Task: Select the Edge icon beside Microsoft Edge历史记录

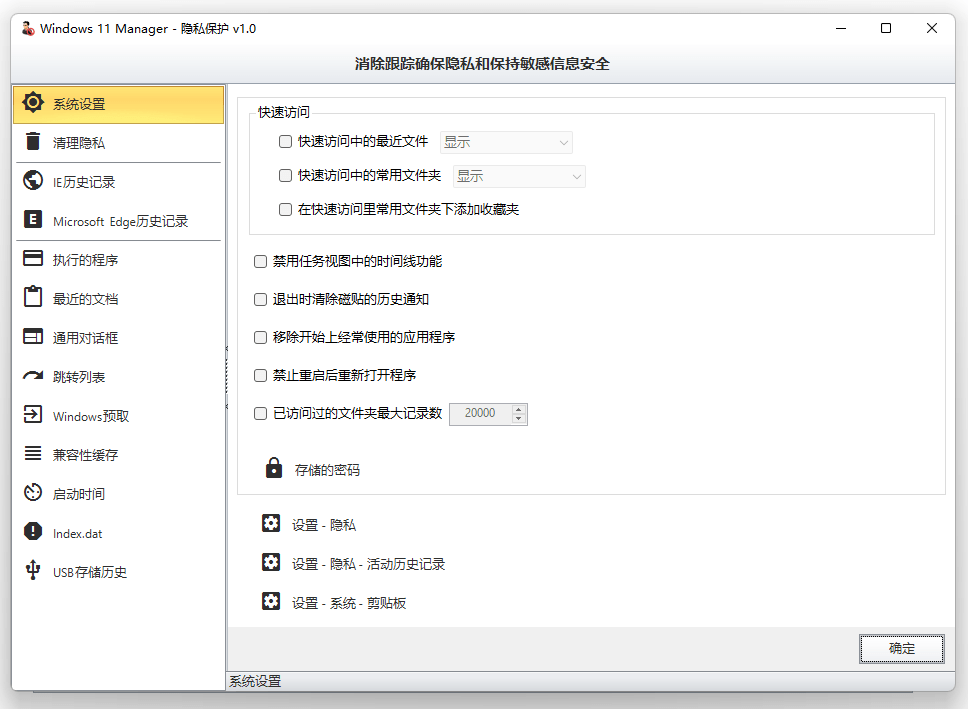Action: [x=35, y=221]
